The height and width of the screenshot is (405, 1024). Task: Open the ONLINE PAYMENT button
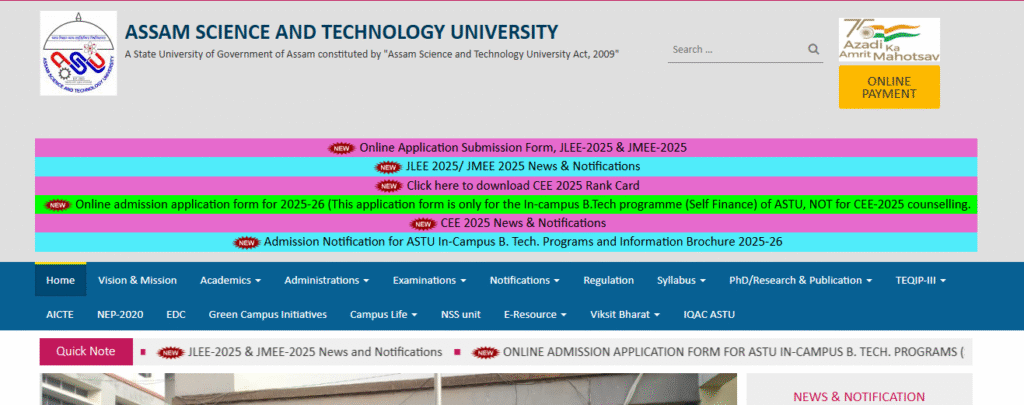pyautogui.click(x=889, y=87)
